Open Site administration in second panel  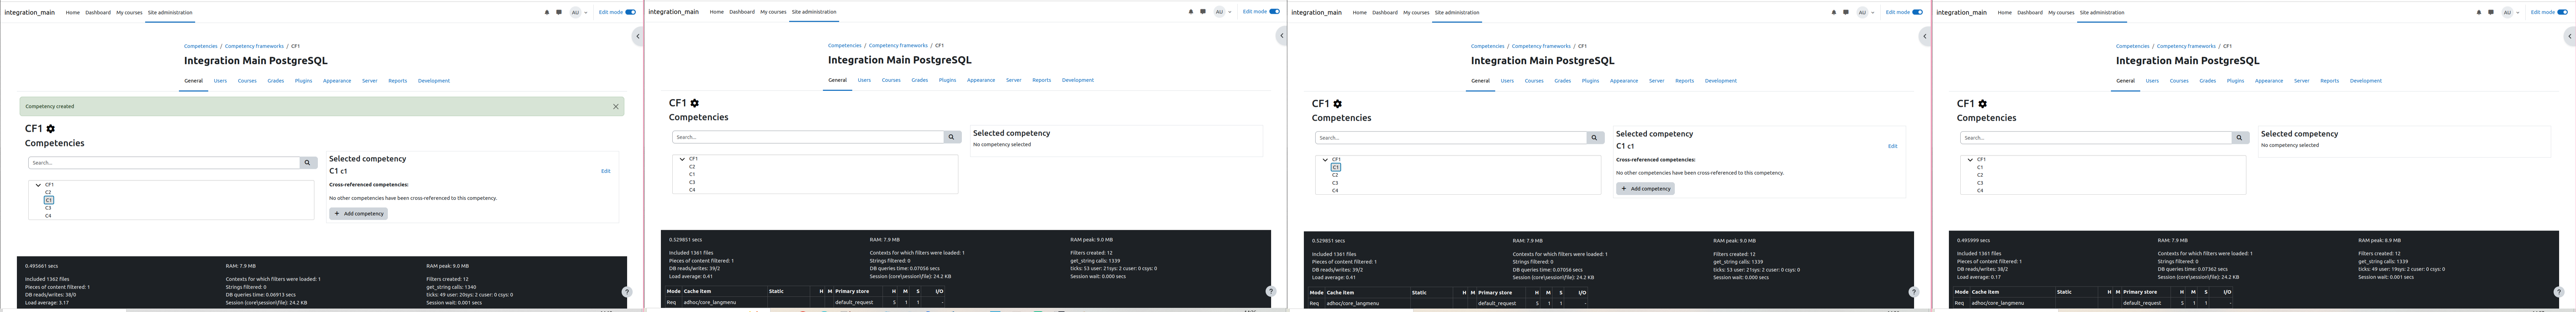point(814,12)
